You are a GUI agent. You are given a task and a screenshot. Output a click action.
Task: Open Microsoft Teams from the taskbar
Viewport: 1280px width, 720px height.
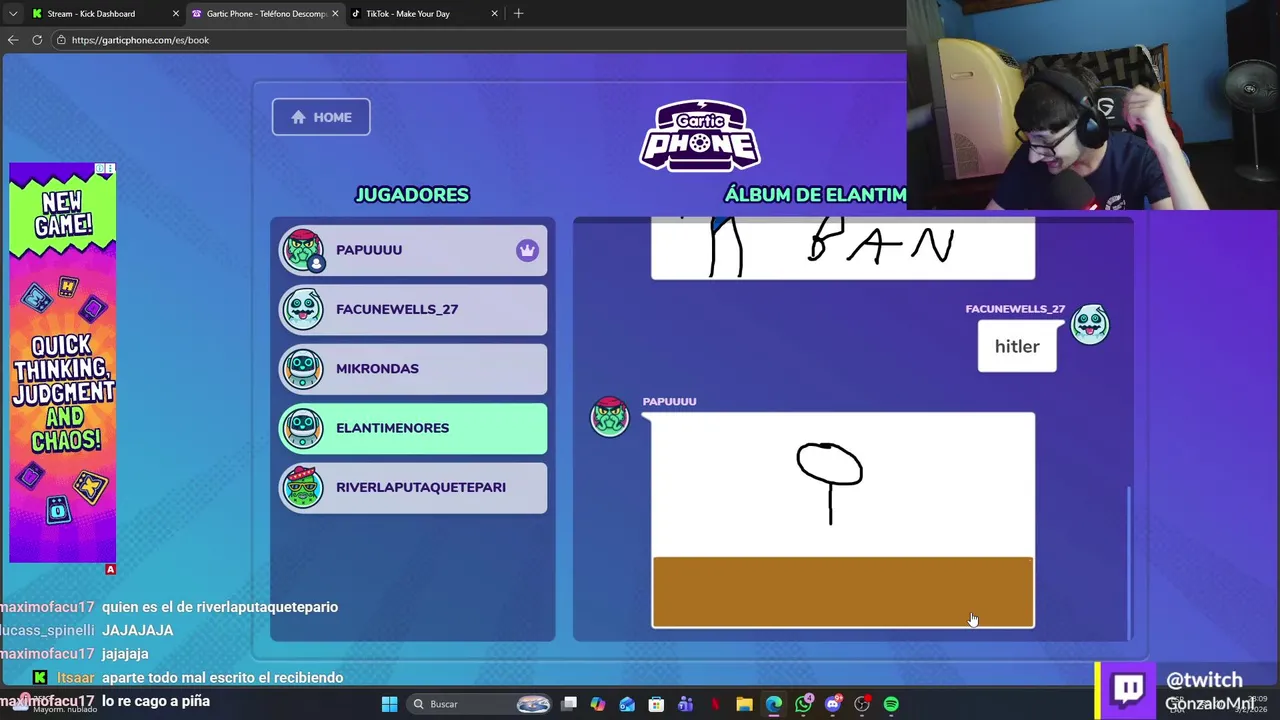coord(685,704)
